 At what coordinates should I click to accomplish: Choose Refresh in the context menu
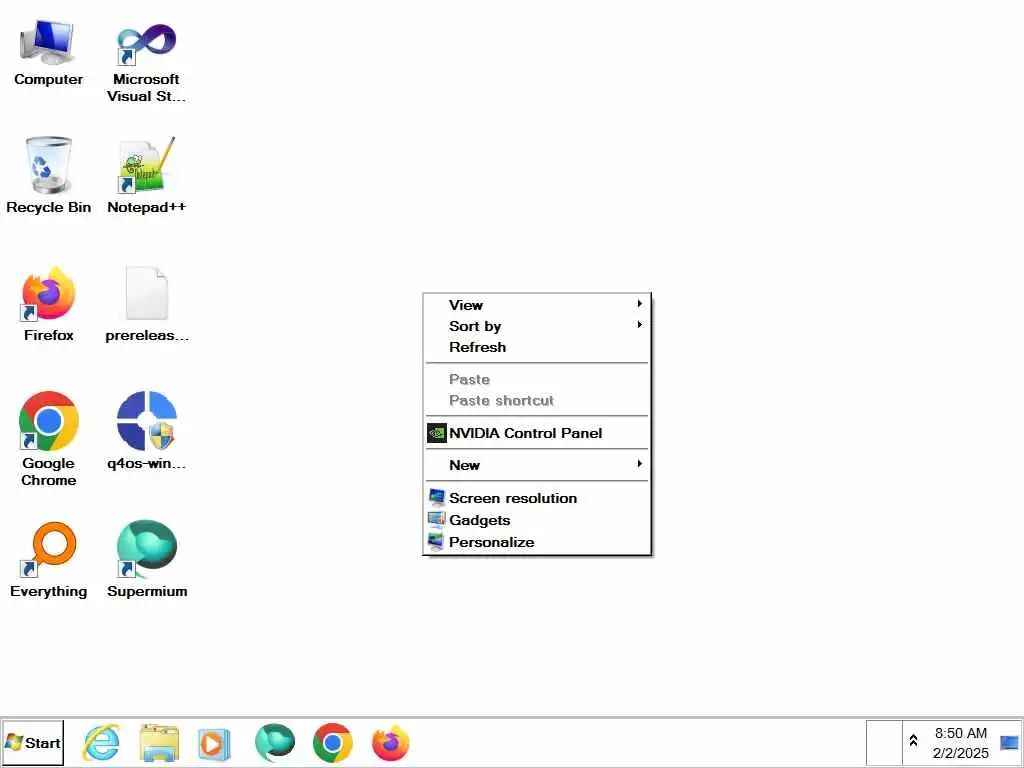pyautogui.click(x=537, y=347)
